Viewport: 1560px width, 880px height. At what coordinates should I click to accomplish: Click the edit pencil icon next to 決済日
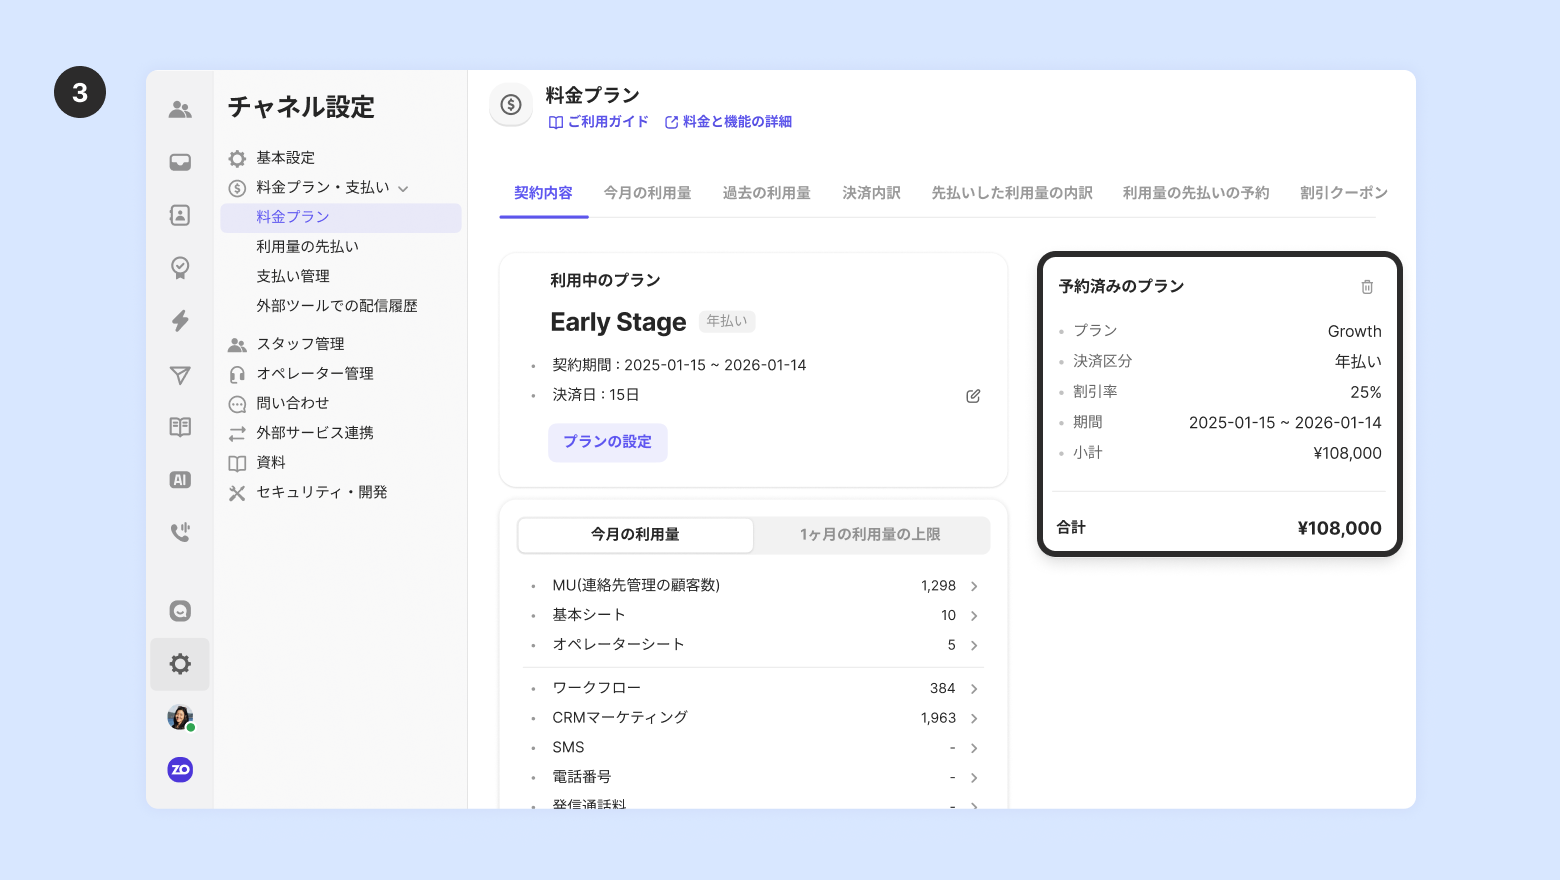click(x=973, y=396)
